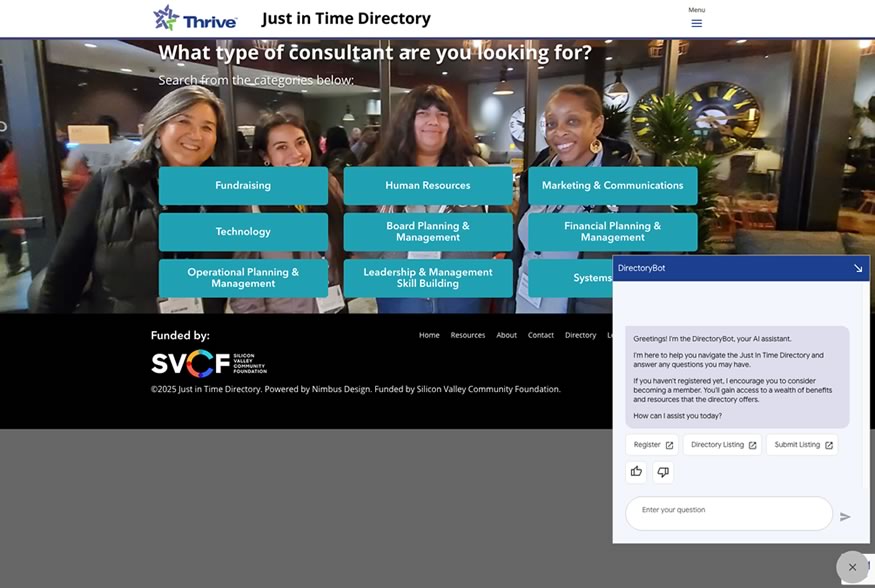Click the SVCF foundation logo
Viewport: 875px width, 588px height.
coord(209,364)
